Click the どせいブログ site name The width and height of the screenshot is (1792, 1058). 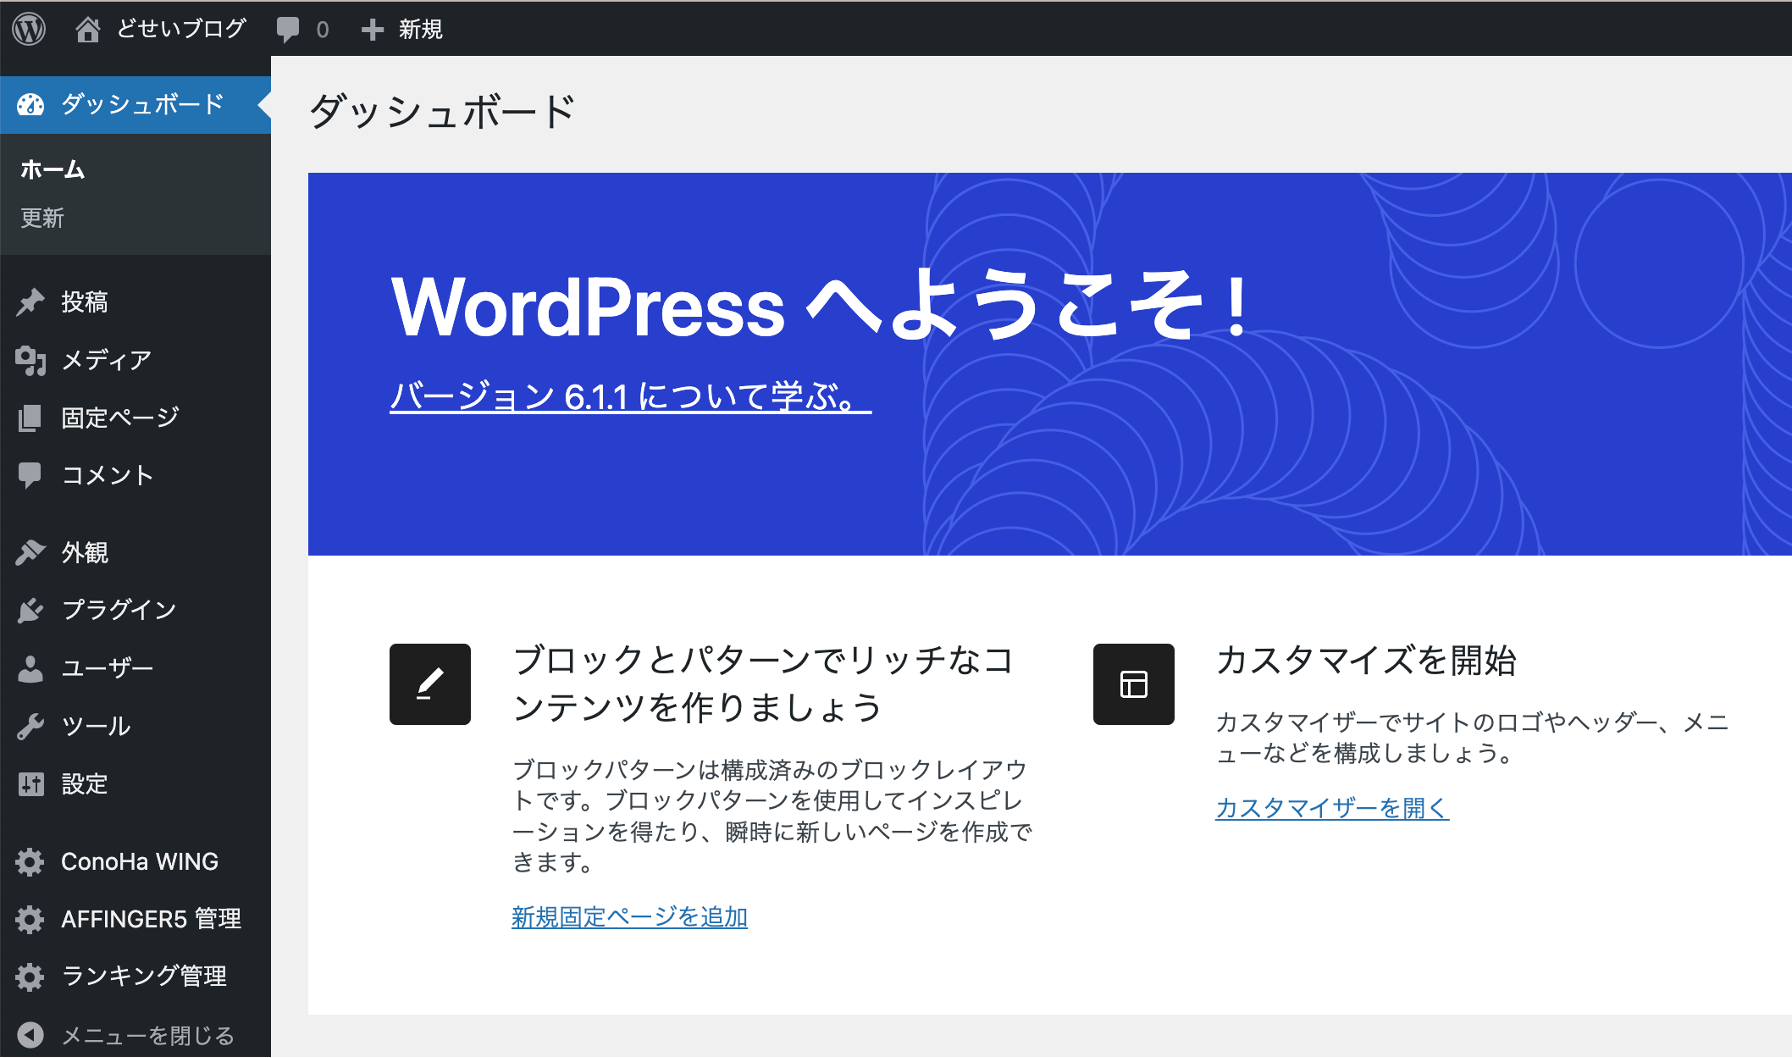click(x=181, y=29)
